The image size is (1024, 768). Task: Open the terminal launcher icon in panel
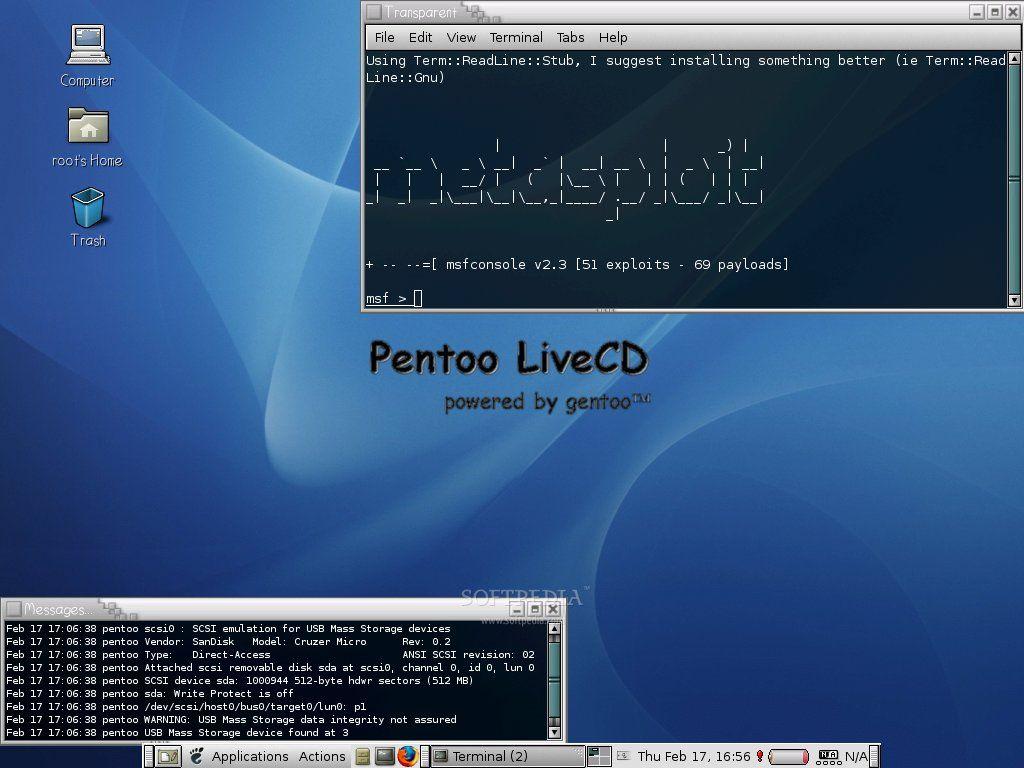385,756
